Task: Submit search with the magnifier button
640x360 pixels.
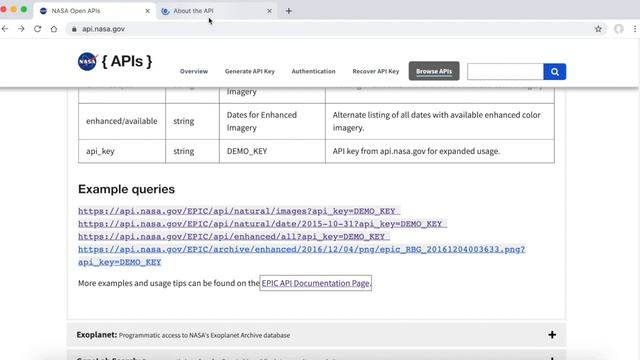Action: [555, 72]
